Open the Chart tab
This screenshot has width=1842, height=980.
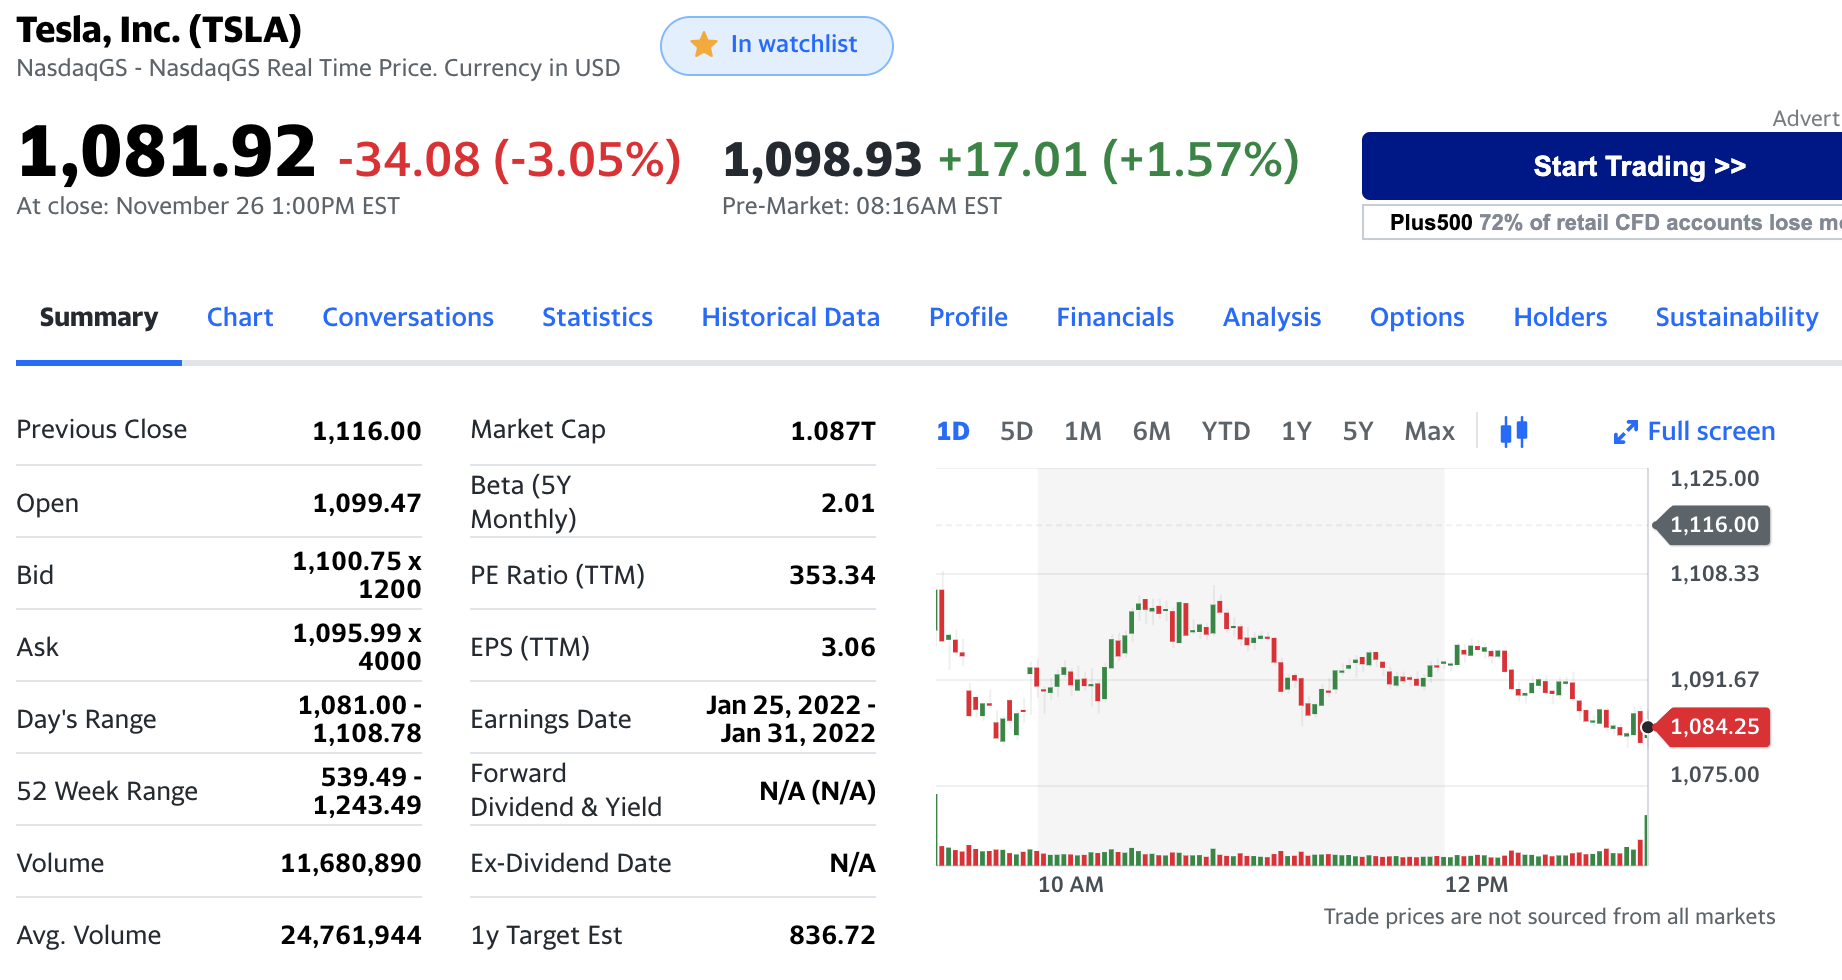pyautogui.click(x=240, y=317)
